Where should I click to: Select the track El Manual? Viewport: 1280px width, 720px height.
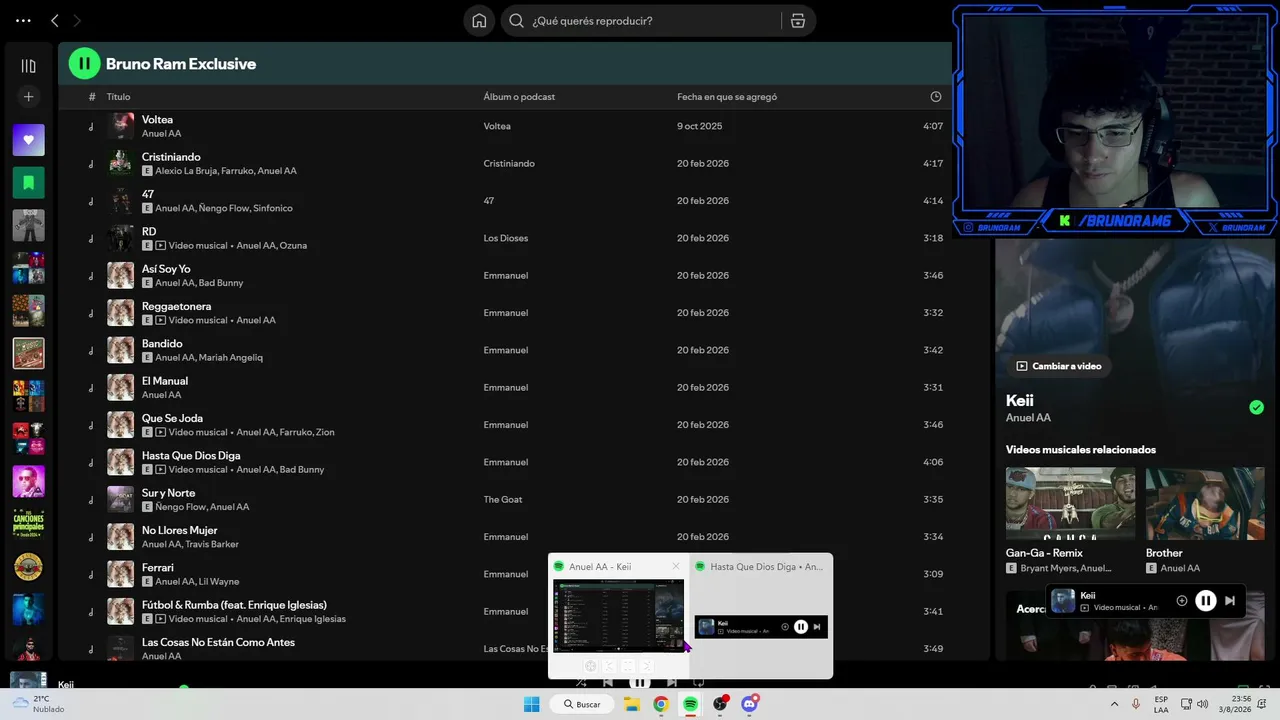point(165,381)
